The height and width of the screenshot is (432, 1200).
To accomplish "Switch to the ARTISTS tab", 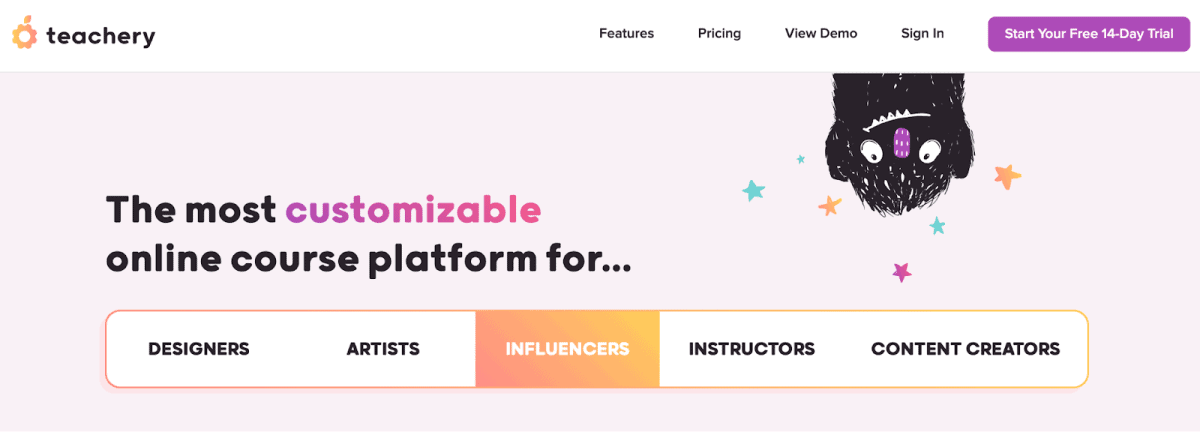I will 383,349.
